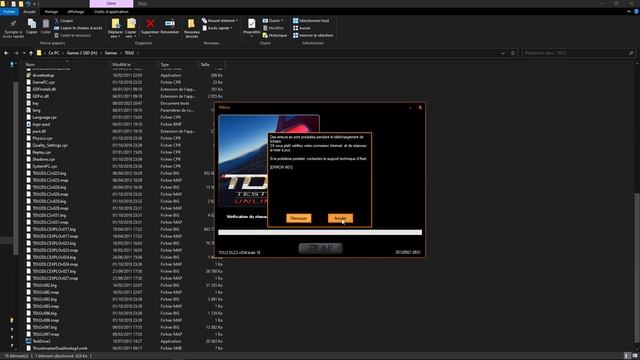
Task: Switch to the Accueil ribbon tab
Action: pyautogui.click(x=29, y=12)
